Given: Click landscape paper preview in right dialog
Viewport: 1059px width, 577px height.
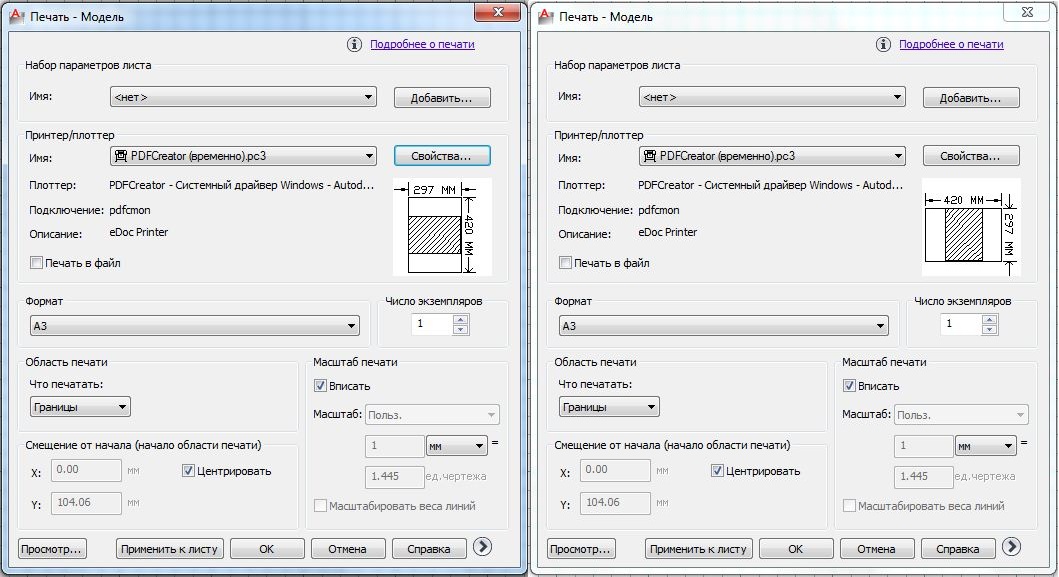Looking at the screenshot, I should (x=971, y=226).
